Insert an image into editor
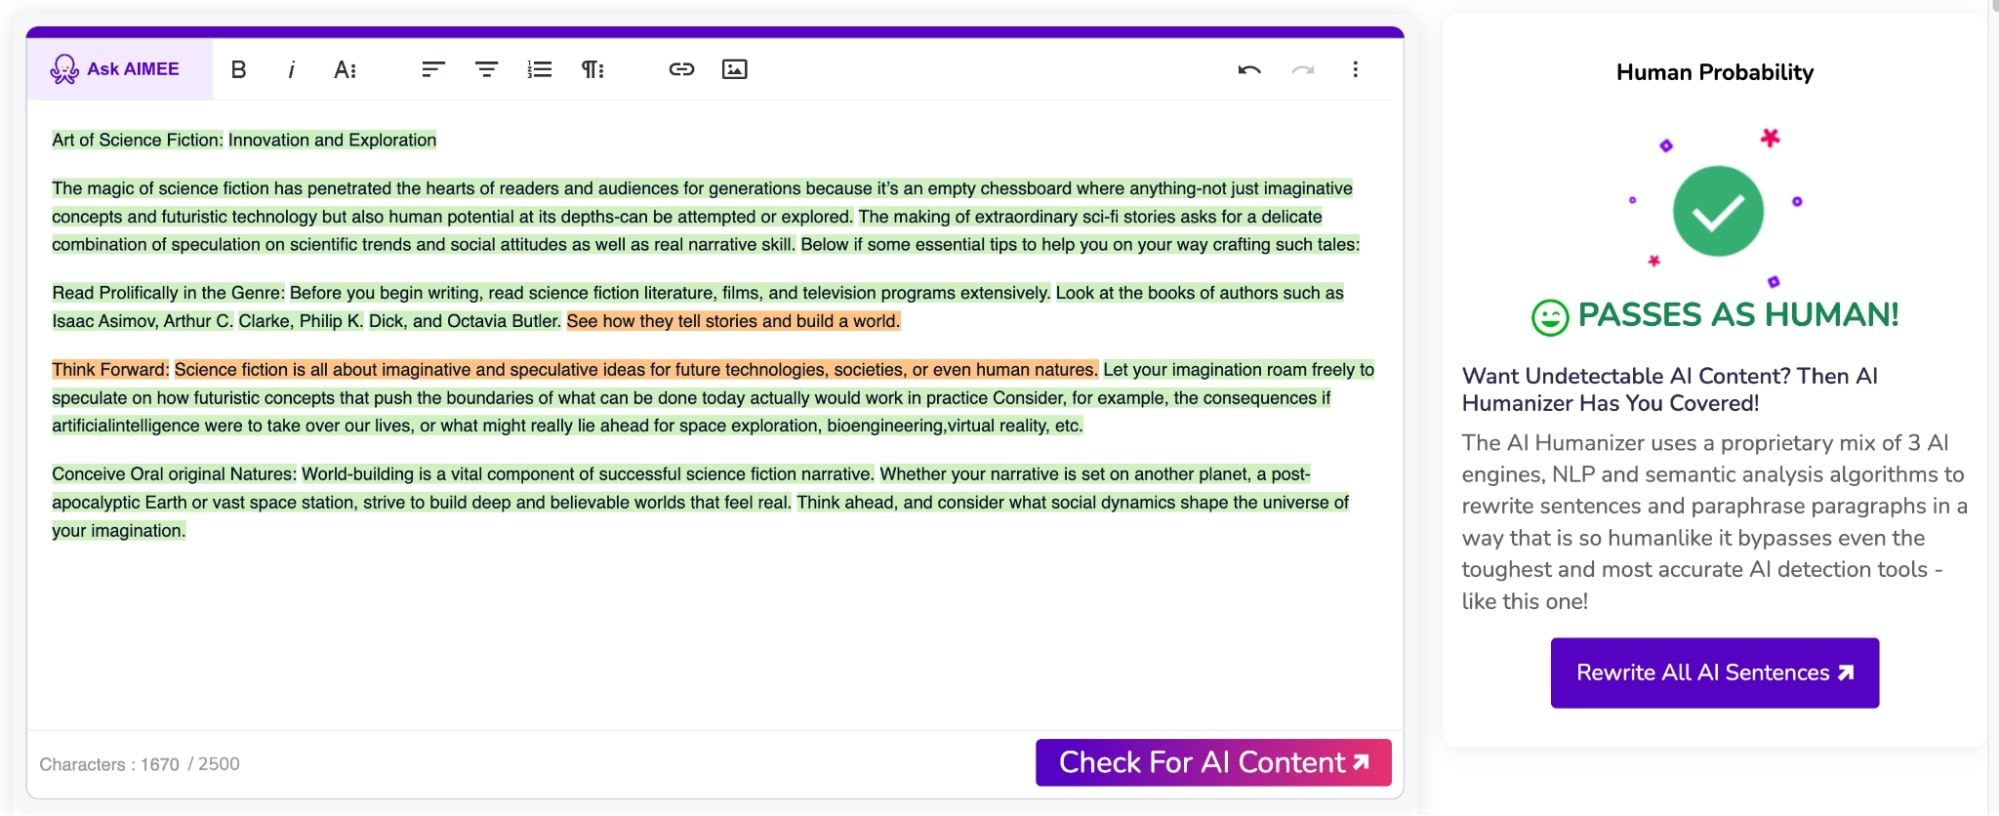The width and height of the screenshot is (1999, 816). [734, 69]
